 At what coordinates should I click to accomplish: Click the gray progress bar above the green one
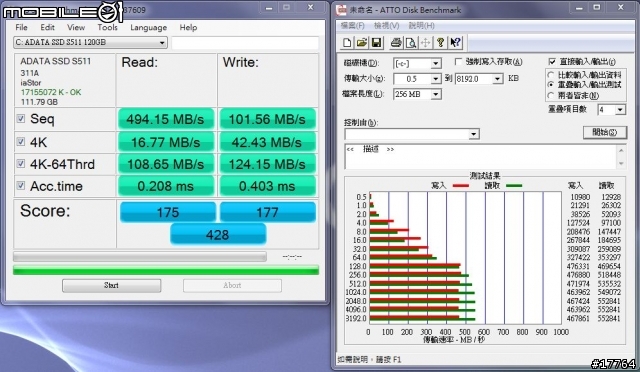[140, 256]
